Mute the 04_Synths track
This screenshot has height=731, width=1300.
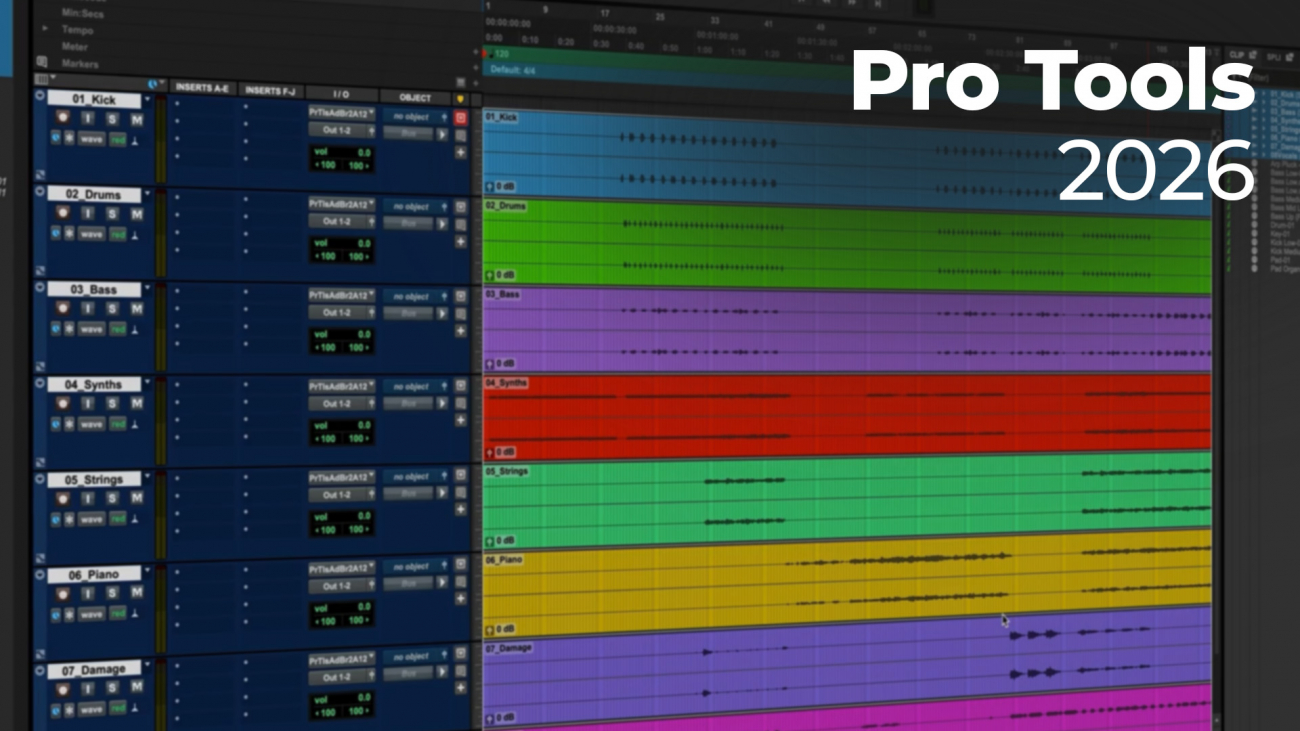click(136, 404)
